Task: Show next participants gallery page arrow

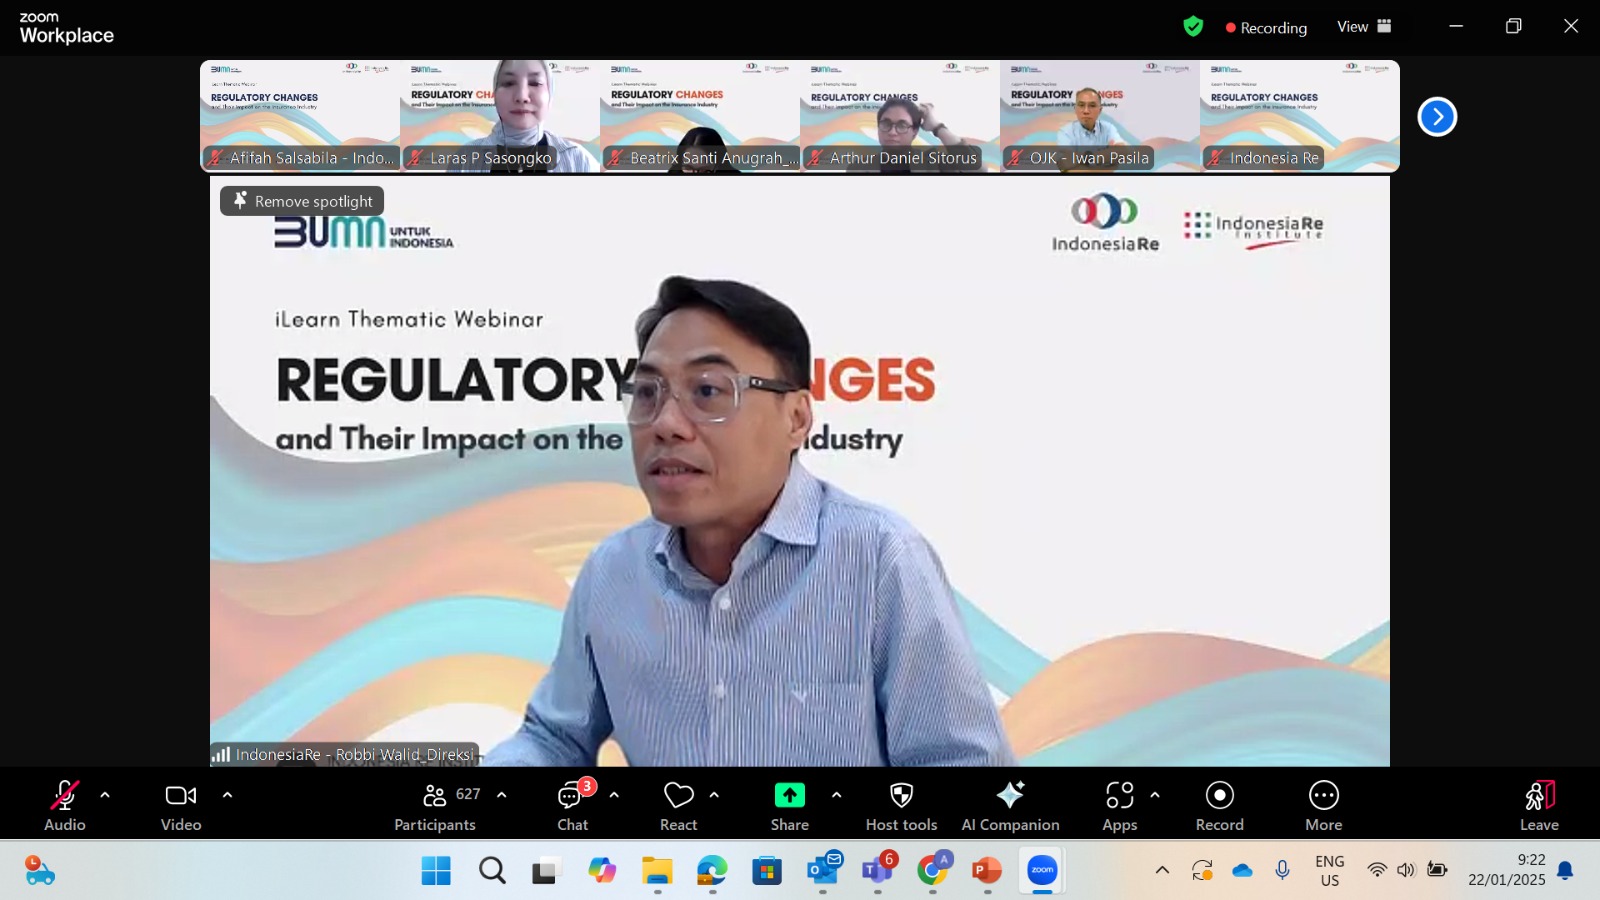Action: 1437,117
